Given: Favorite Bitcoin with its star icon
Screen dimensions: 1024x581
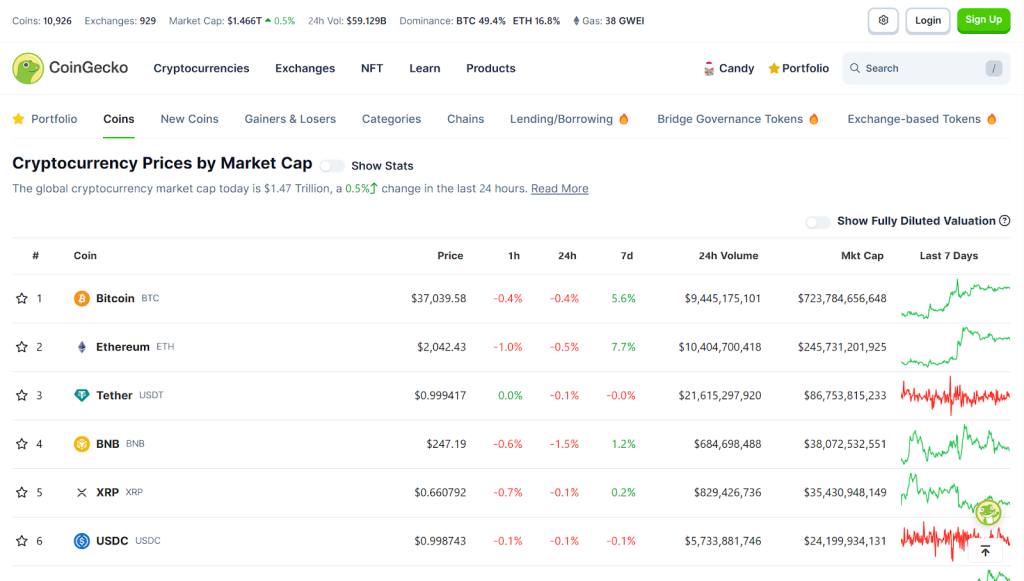Looking at the screenshot, I should tap(22, 298).
